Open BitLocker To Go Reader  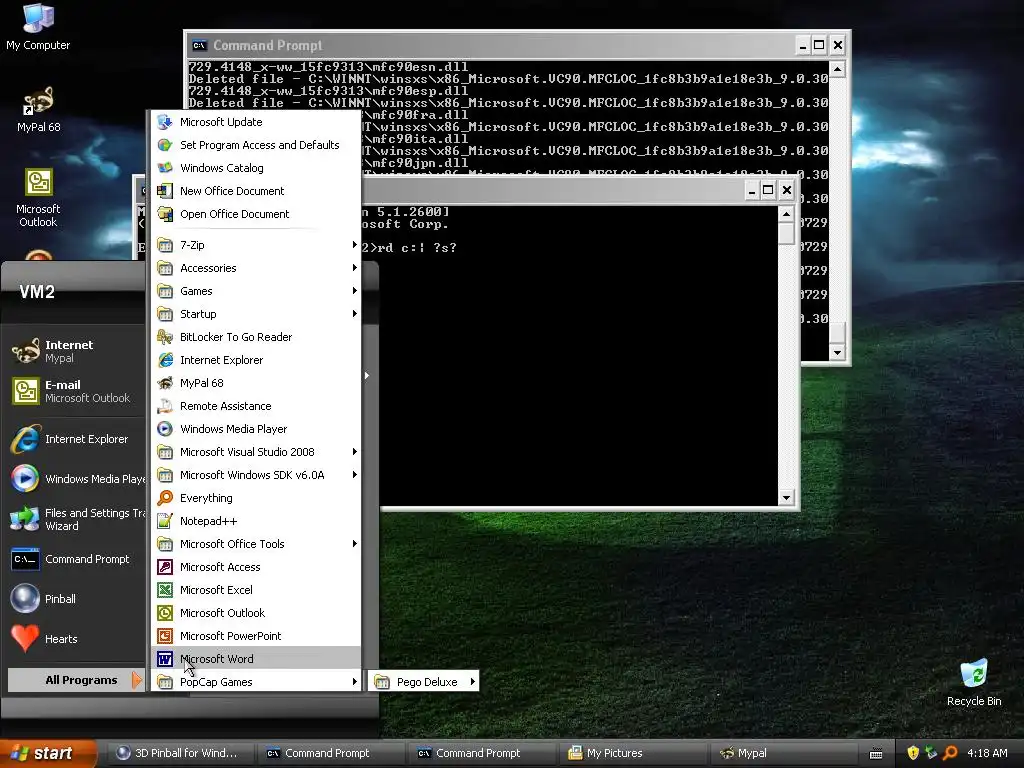point(256,337)
